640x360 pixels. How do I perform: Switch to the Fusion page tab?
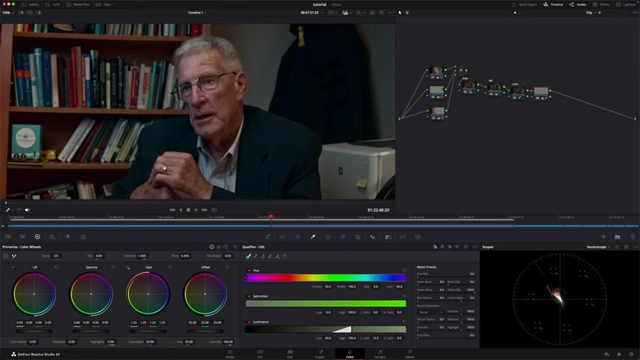tap(320, 354)
